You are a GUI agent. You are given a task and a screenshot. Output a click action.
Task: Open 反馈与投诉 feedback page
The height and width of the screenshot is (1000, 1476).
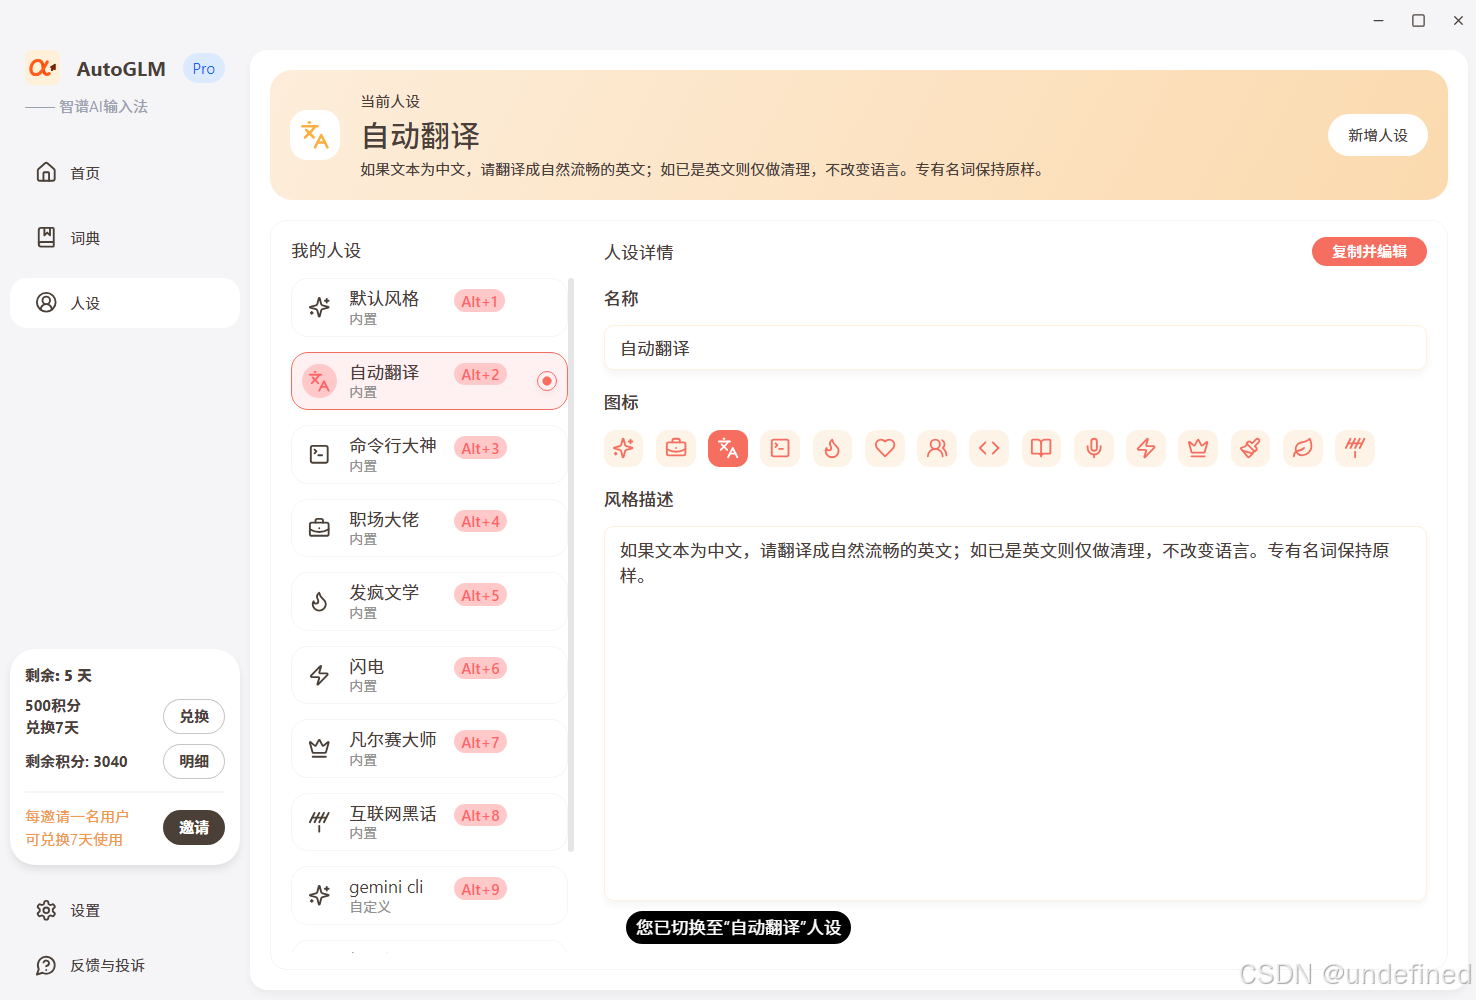(x=125, y=965)
